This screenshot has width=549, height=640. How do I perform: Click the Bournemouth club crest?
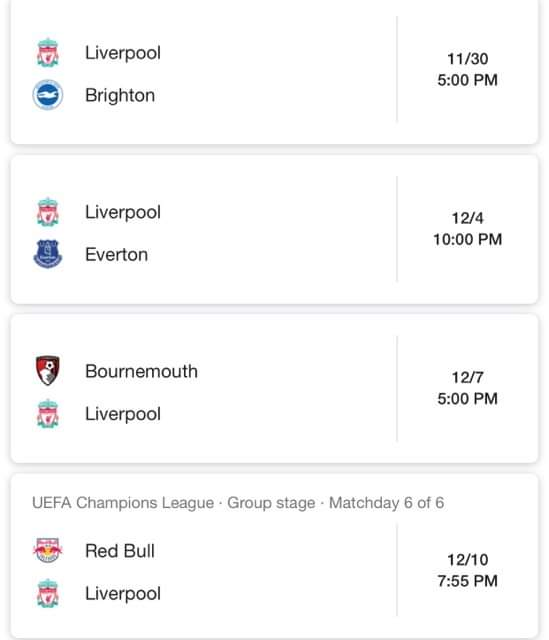coord(48,371)
